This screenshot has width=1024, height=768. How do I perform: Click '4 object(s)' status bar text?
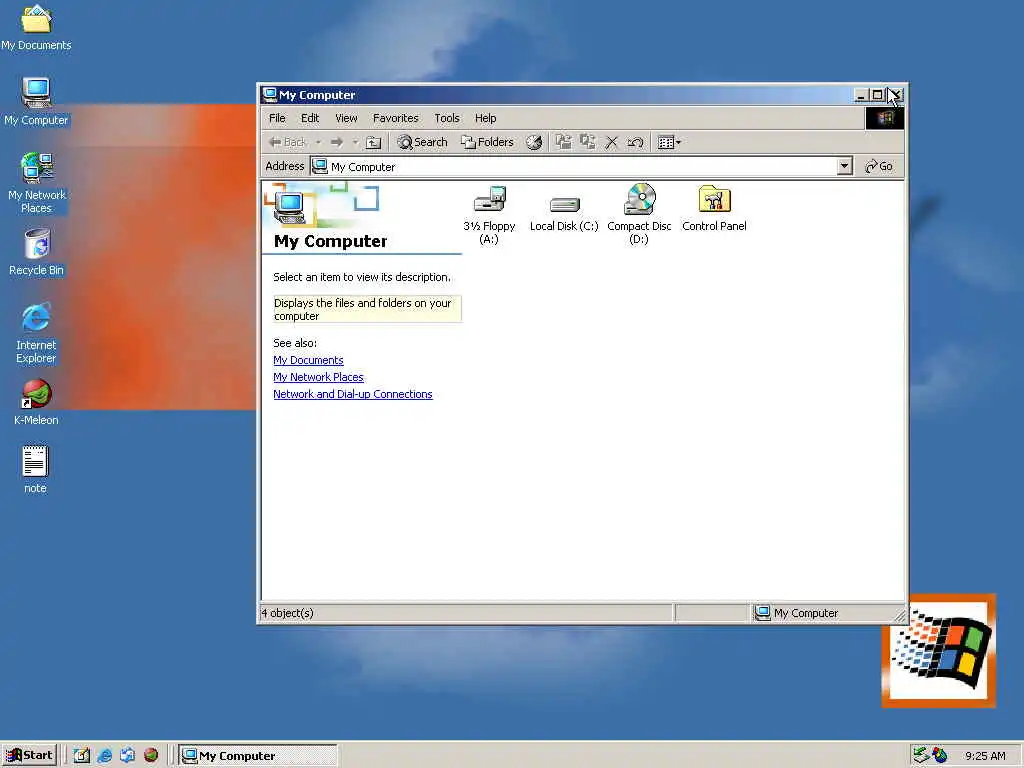[x=287, y=613]
